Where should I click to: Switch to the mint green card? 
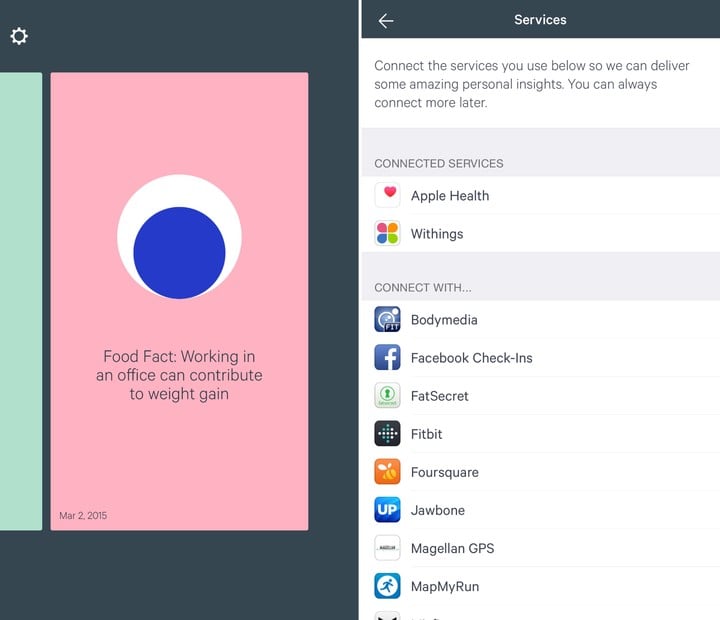pos(20,300)
